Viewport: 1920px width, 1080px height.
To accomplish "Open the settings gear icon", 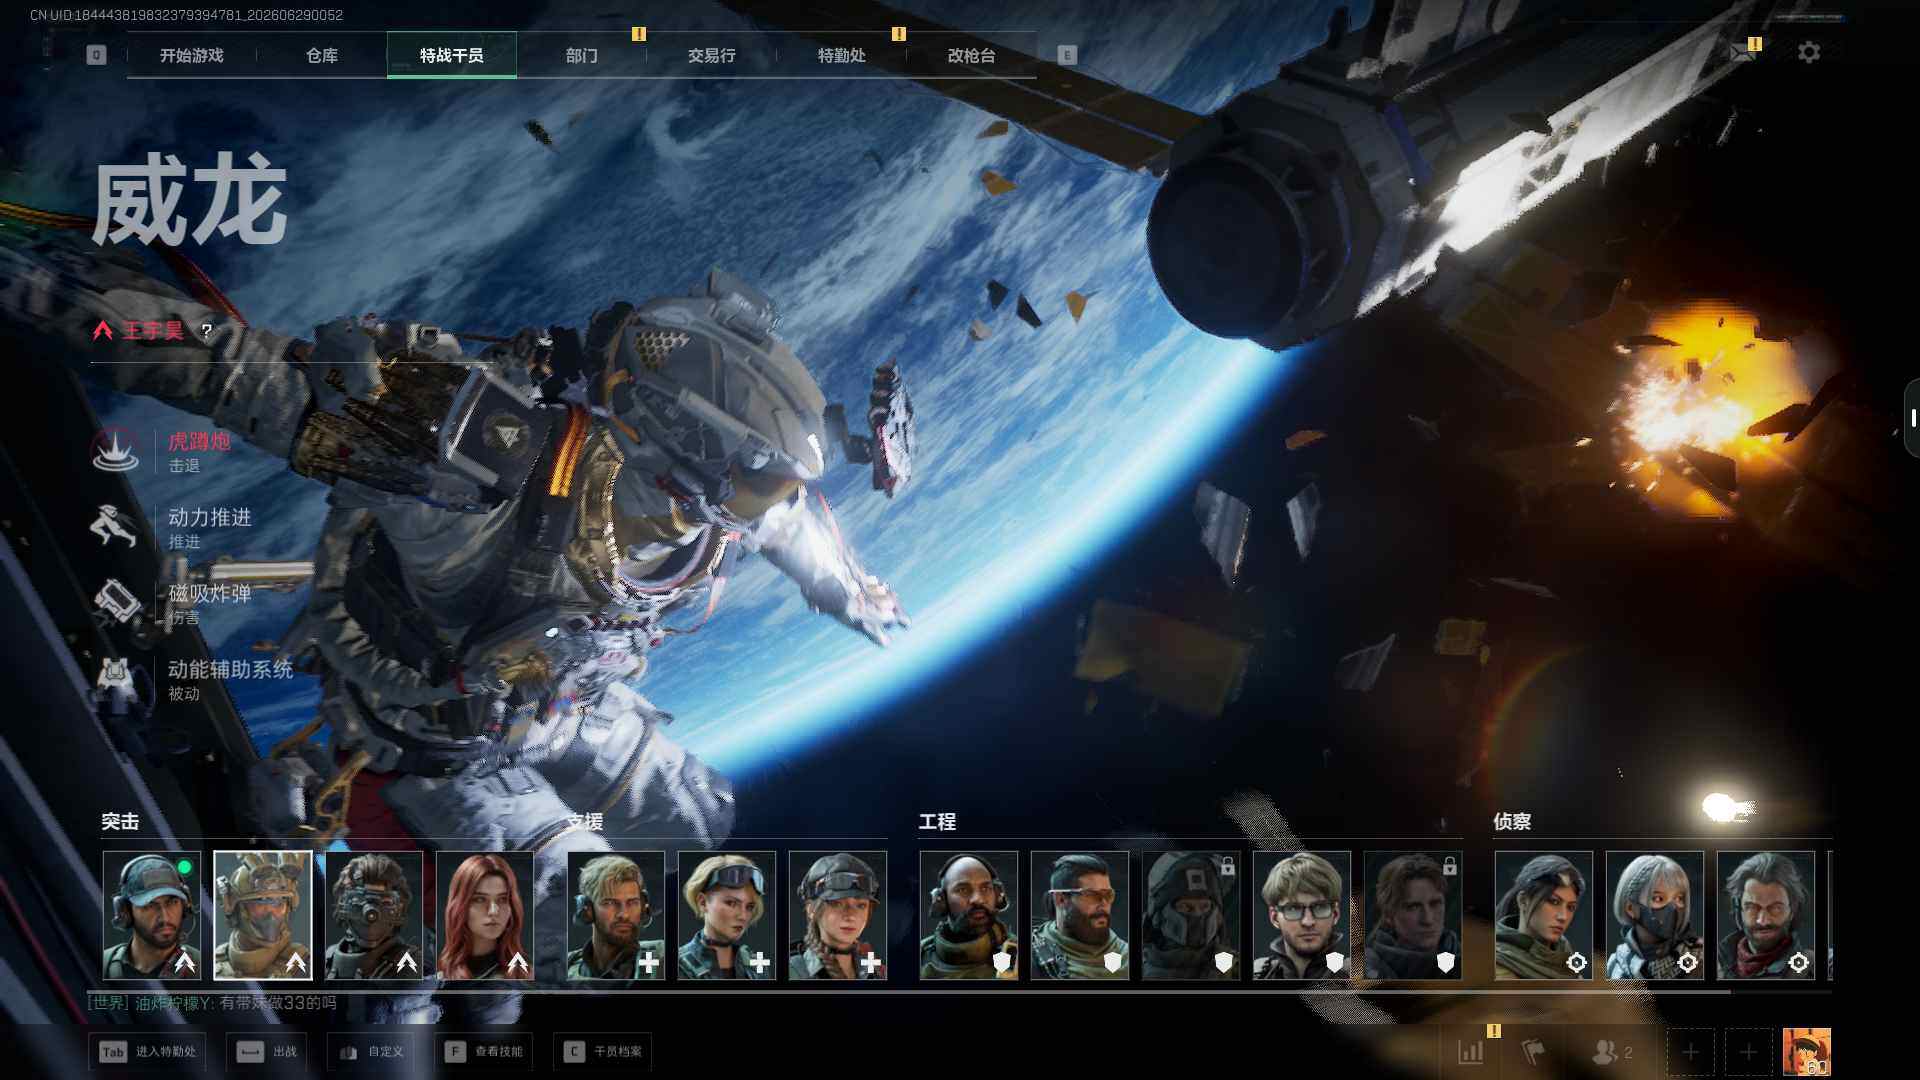I will point(1808,52).
